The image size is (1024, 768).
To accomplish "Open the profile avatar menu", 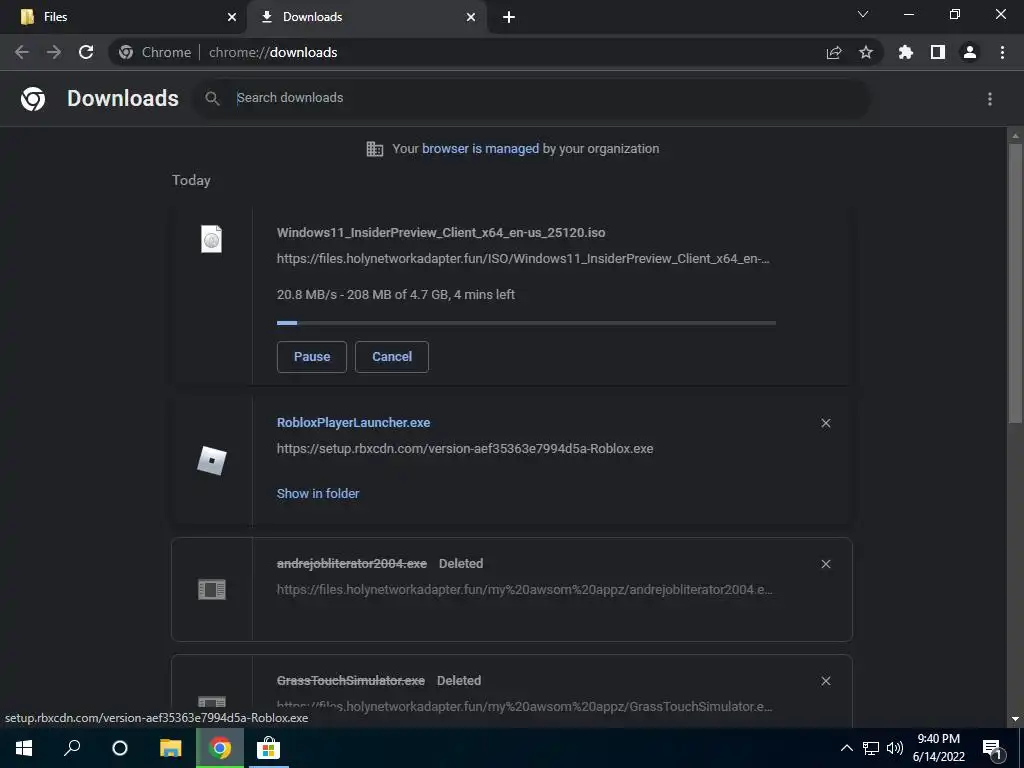I will [970, 52].
